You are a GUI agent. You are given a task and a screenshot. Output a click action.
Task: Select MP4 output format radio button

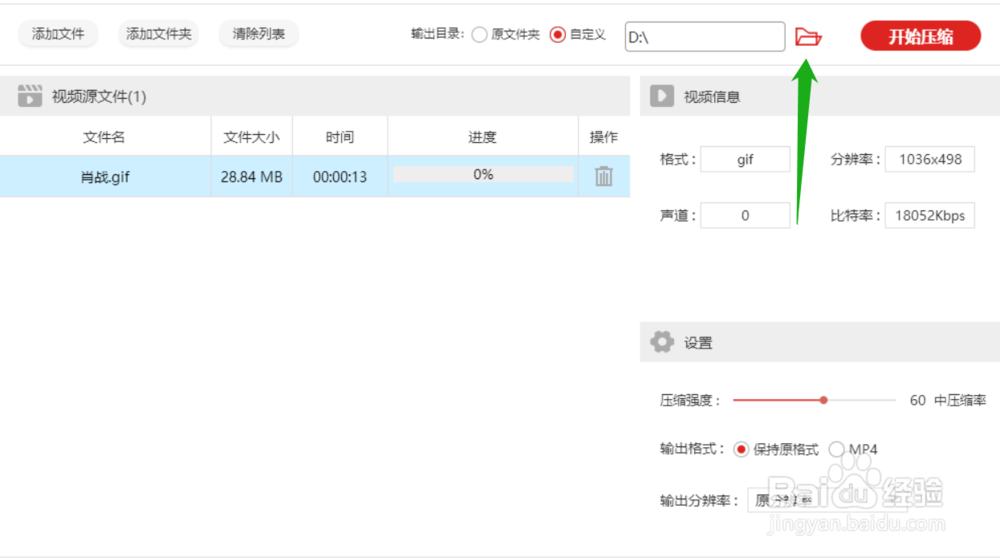click(x=836, y=450)
